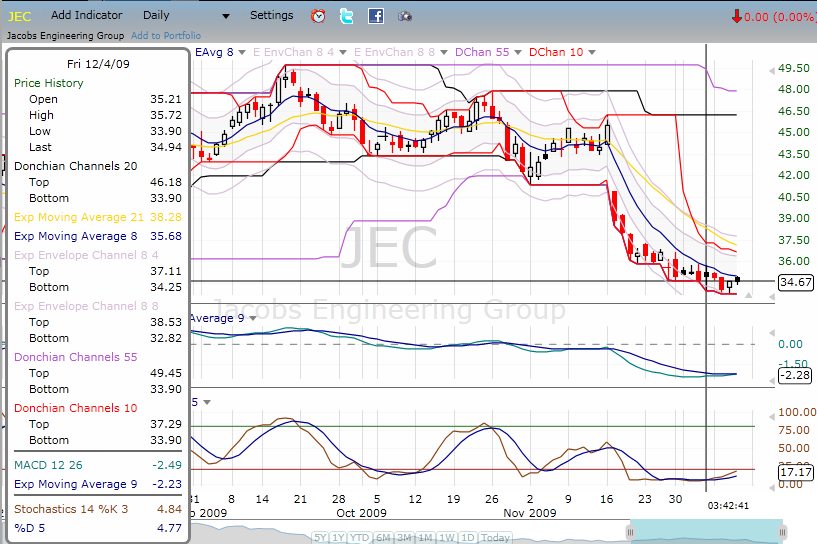Click the -2.28 MACD value label

795,375
